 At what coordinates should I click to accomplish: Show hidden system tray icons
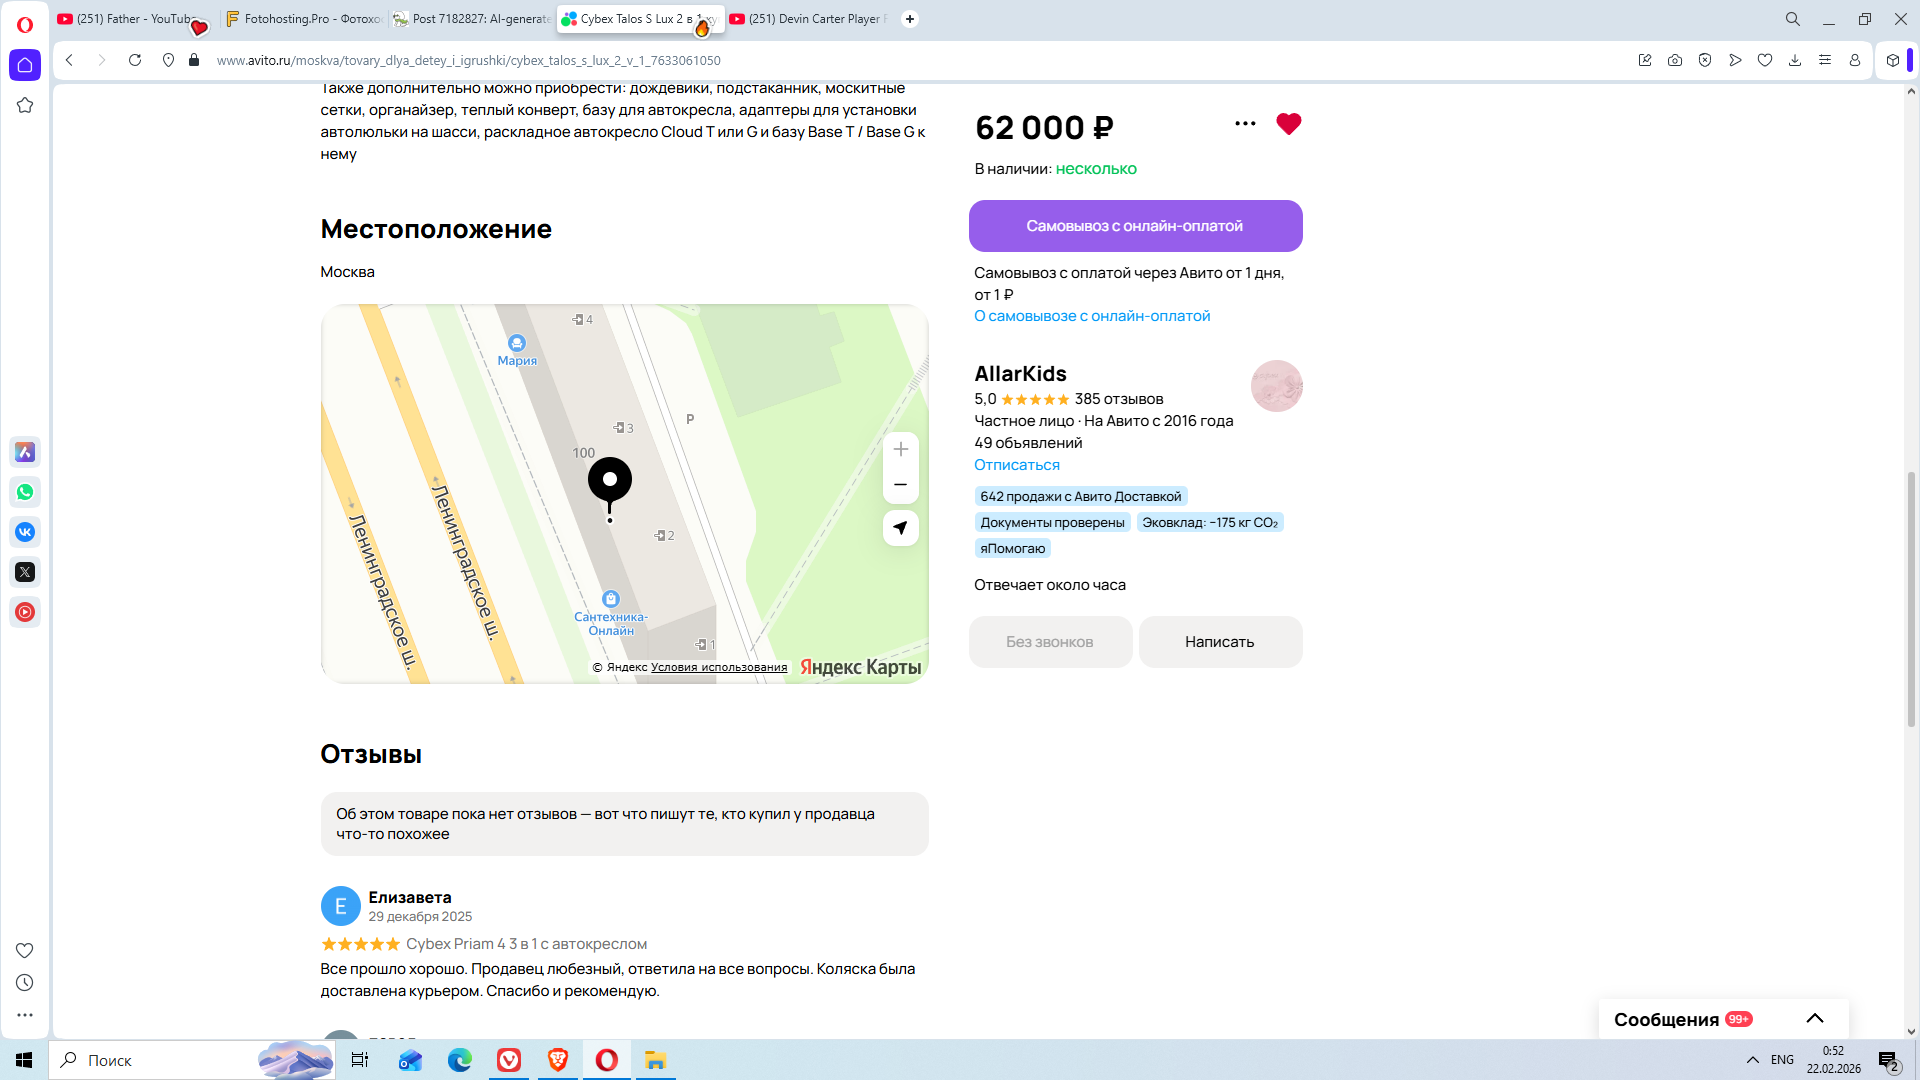pos(1752,1060)
